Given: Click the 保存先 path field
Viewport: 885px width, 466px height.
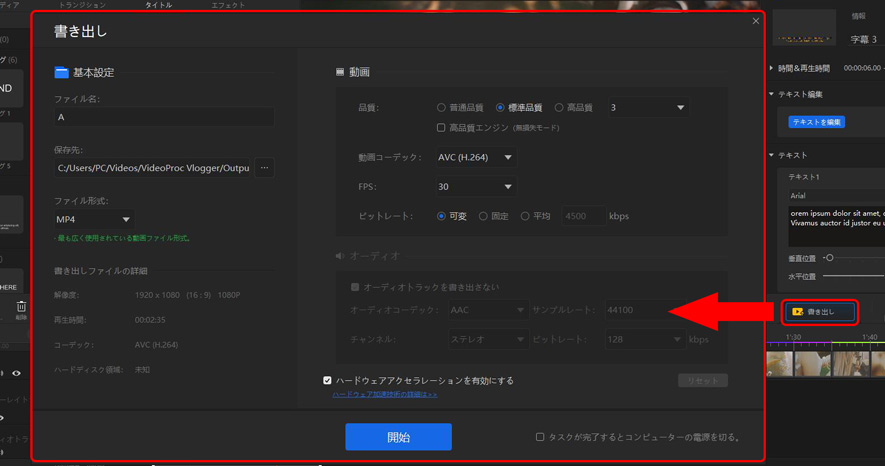Looking at the screenshot, I should [x=152, y=168].
